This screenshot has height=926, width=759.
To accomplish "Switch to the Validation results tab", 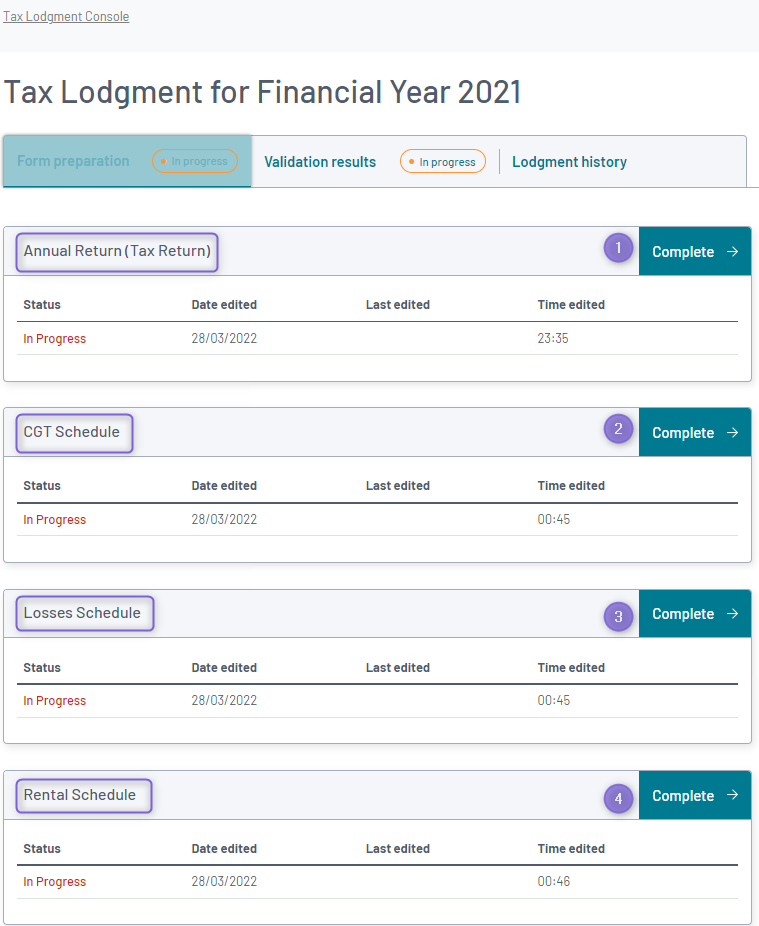I will coord(319,161).
